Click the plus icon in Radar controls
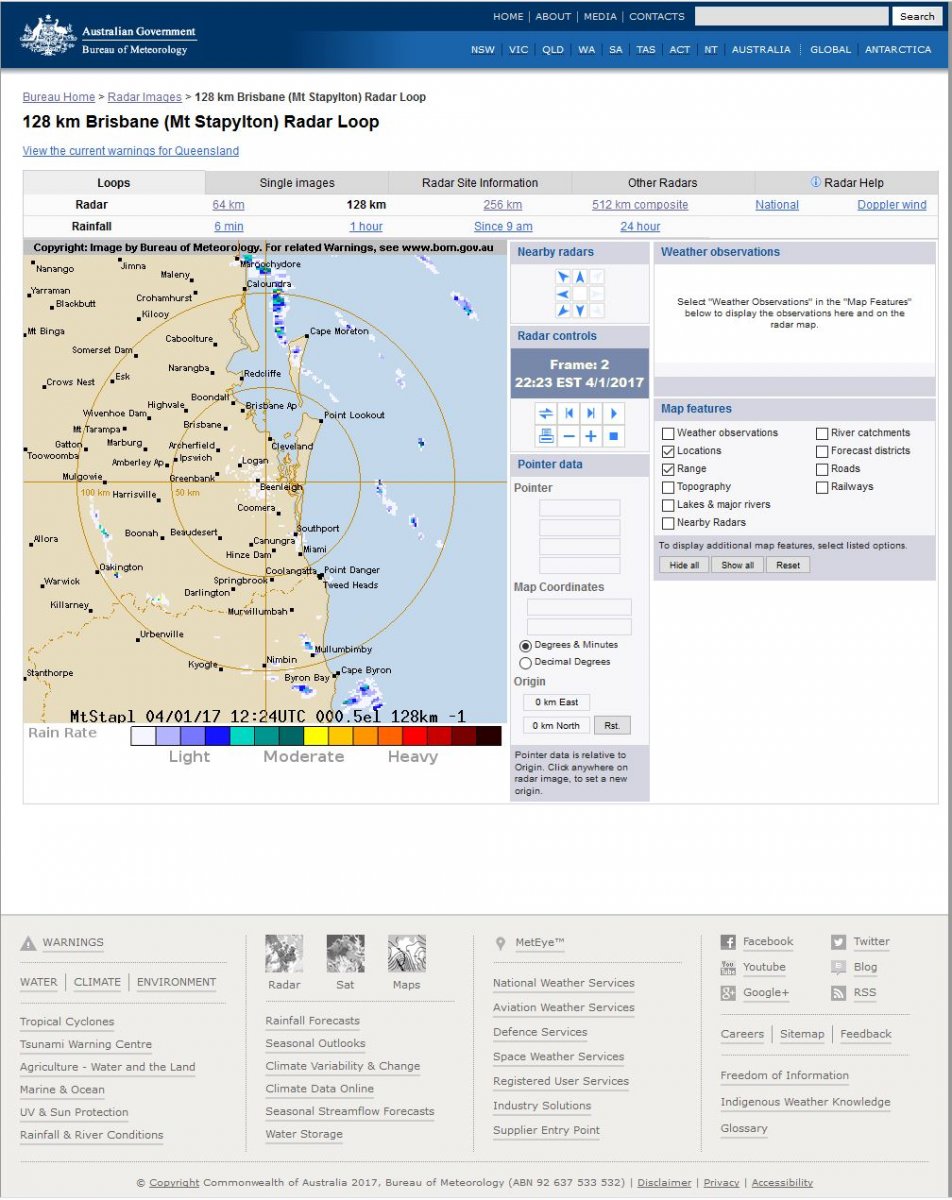The image size is (952, 1200). tap(591, 436)
